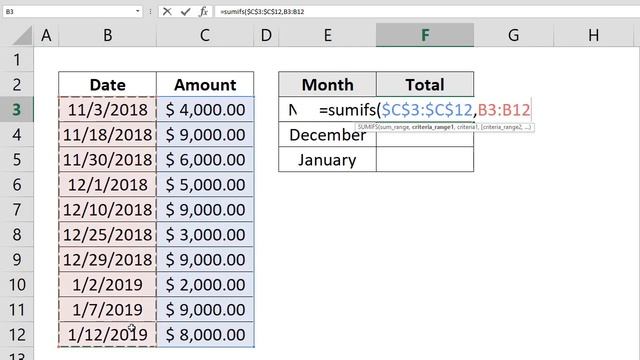Screen dimensions: 640x360
Task: Select the cell with date 1/2/2019
Action: 107,284
